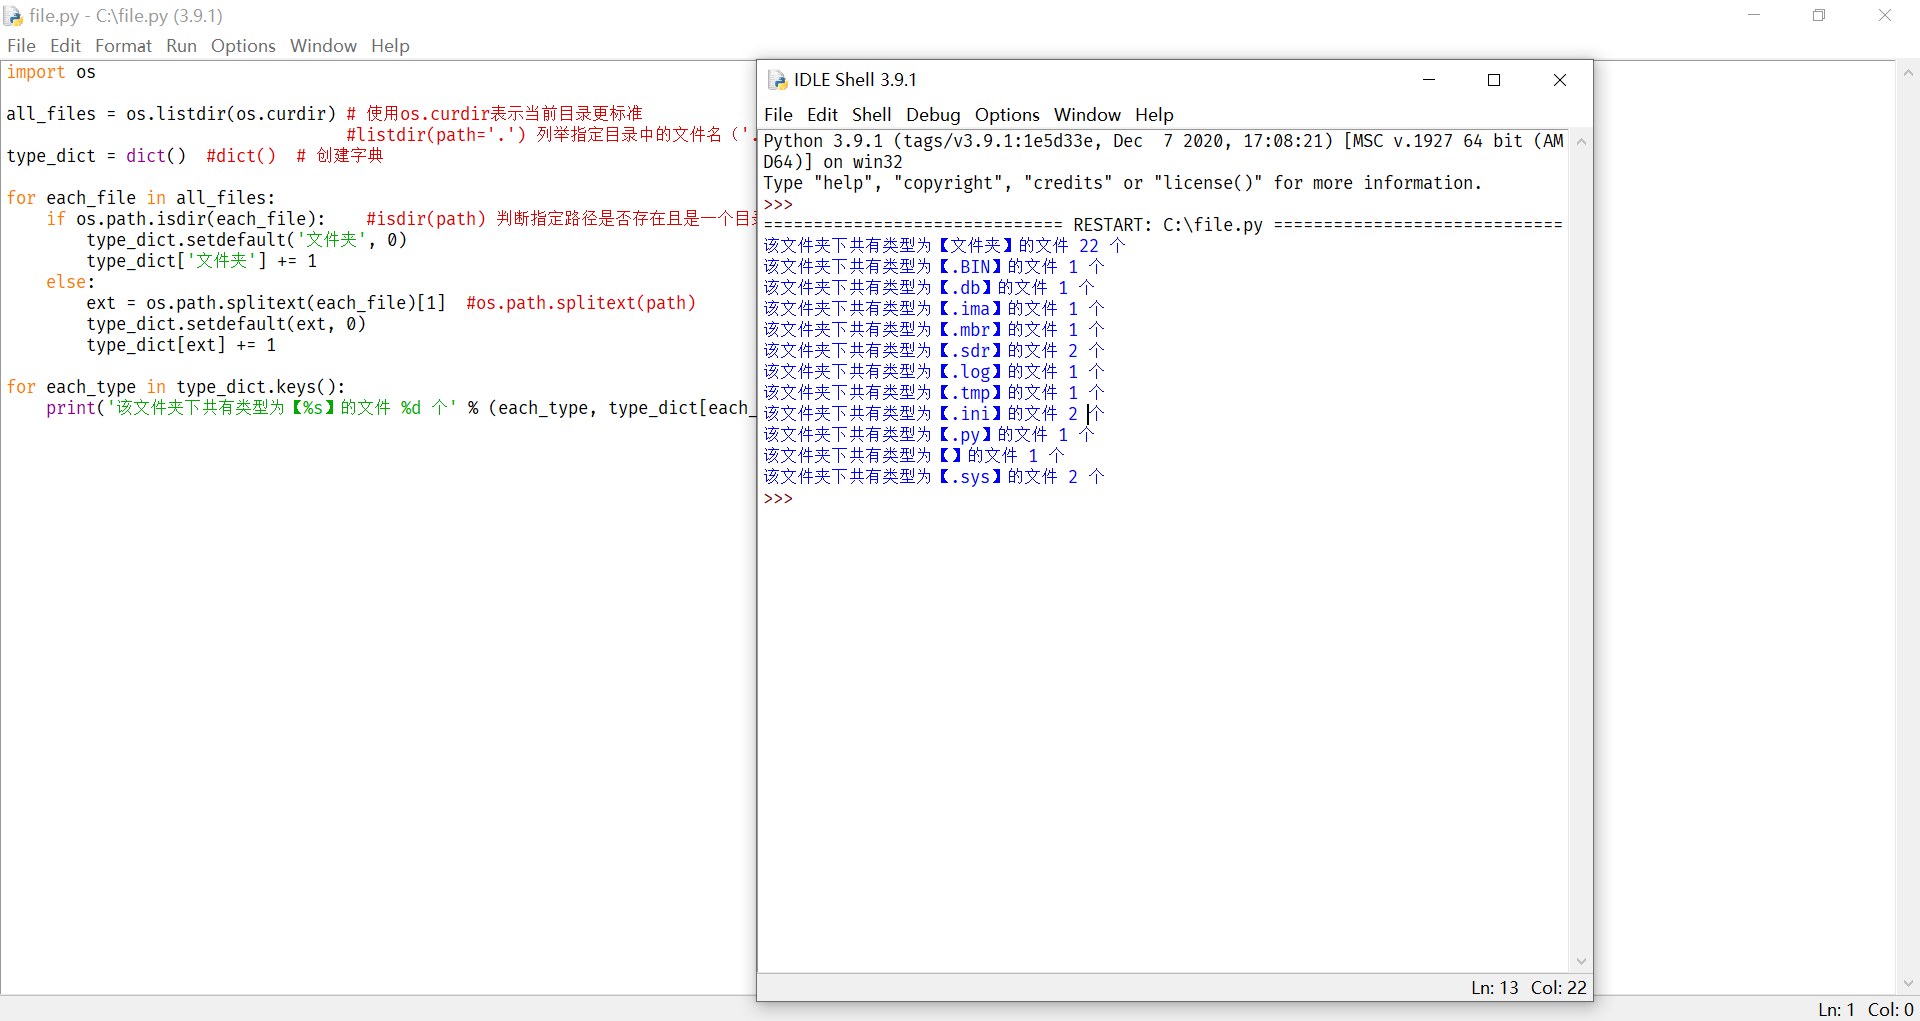
Task: Click 'Ln: 1 Col: 0' editor status
Action: point(1865,1010)
